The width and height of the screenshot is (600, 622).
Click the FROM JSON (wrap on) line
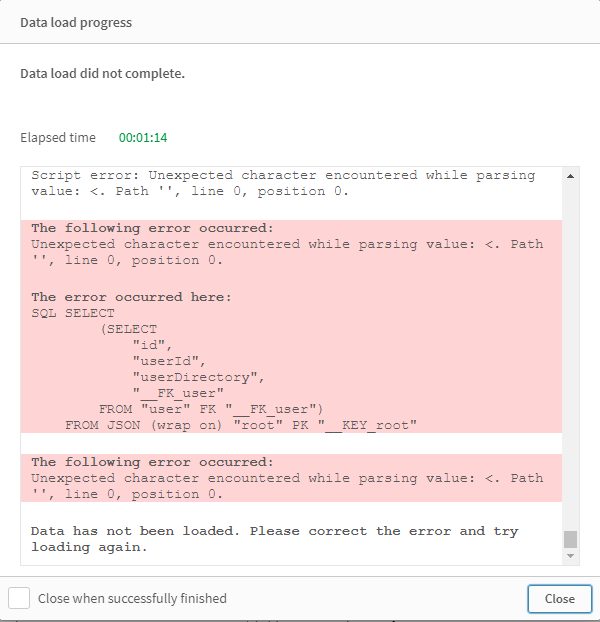click(240, 425)
